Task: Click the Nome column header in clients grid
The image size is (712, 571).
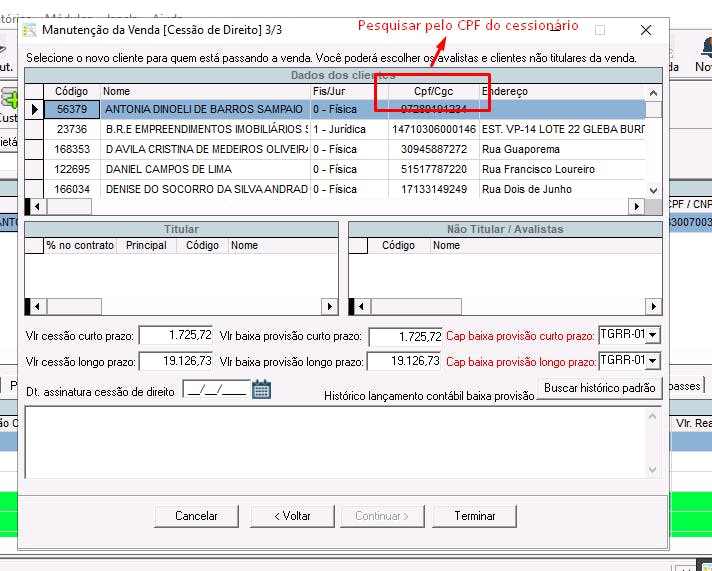Action: tap(205, 91)
